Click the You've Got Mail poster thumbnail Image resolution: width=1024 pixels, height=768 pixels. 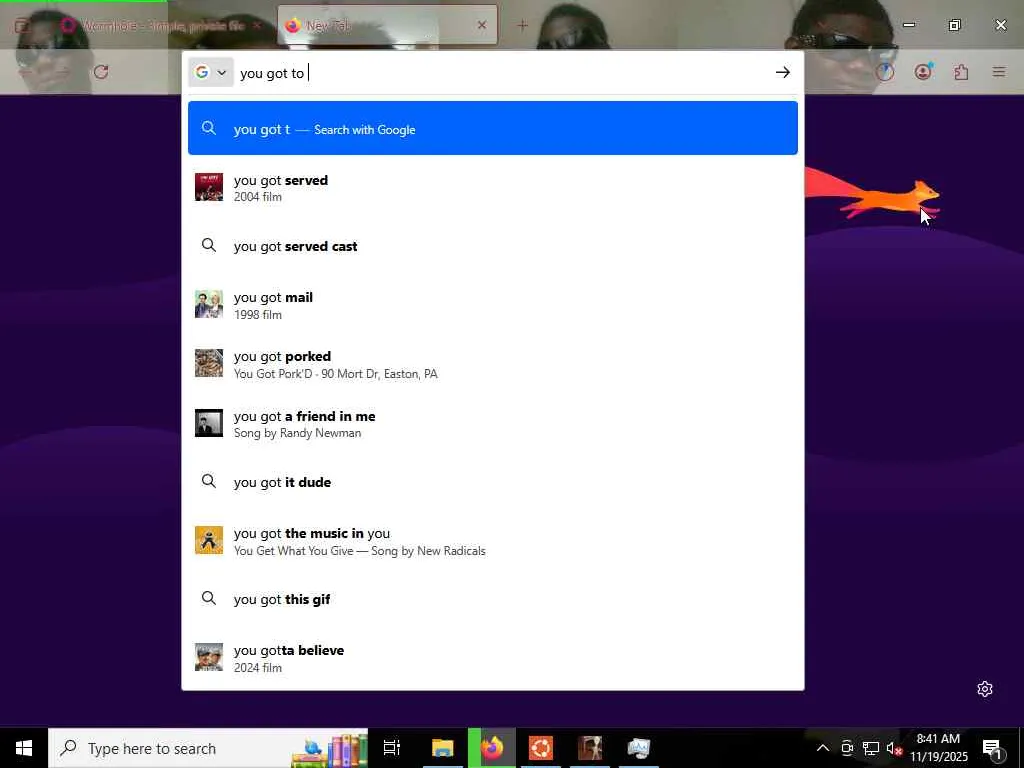[209, 304]
